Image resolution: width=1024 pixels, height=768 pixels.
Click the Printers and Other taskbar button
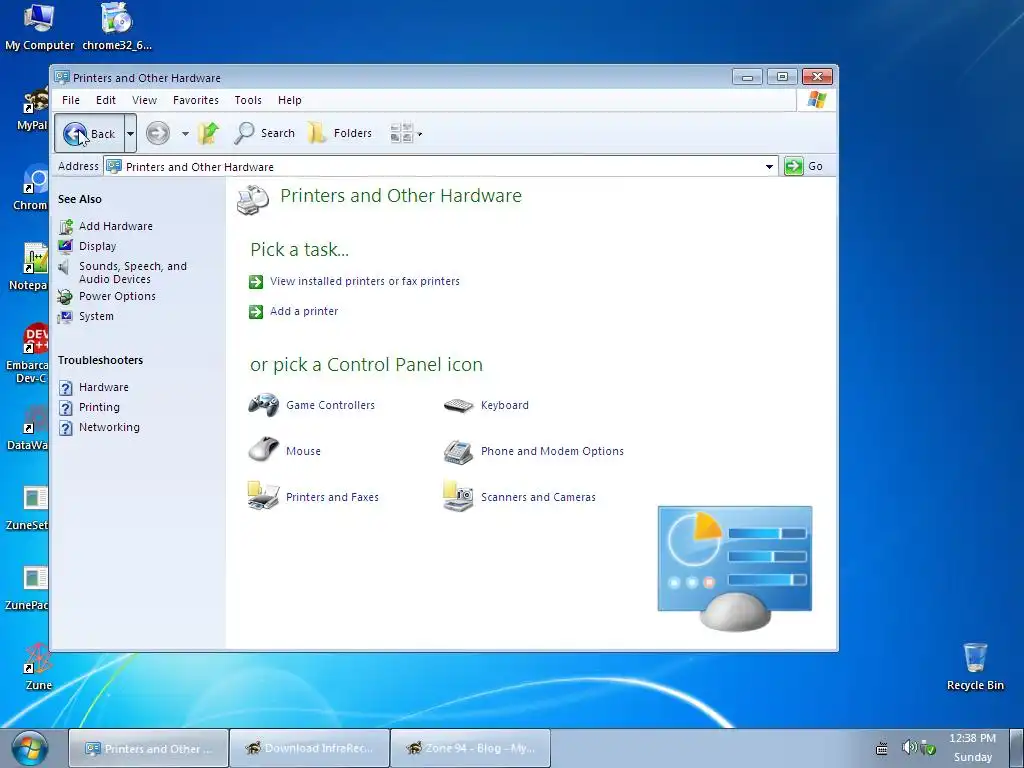(x=149, y=748)
